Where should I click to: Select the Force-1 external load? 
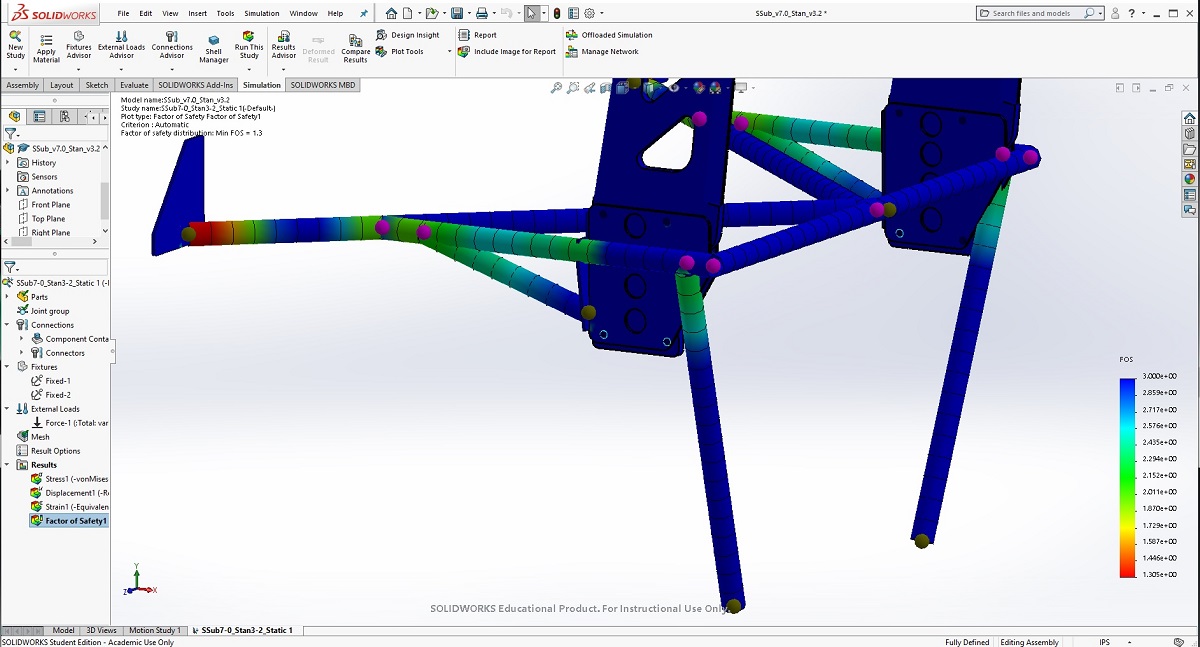69,423
